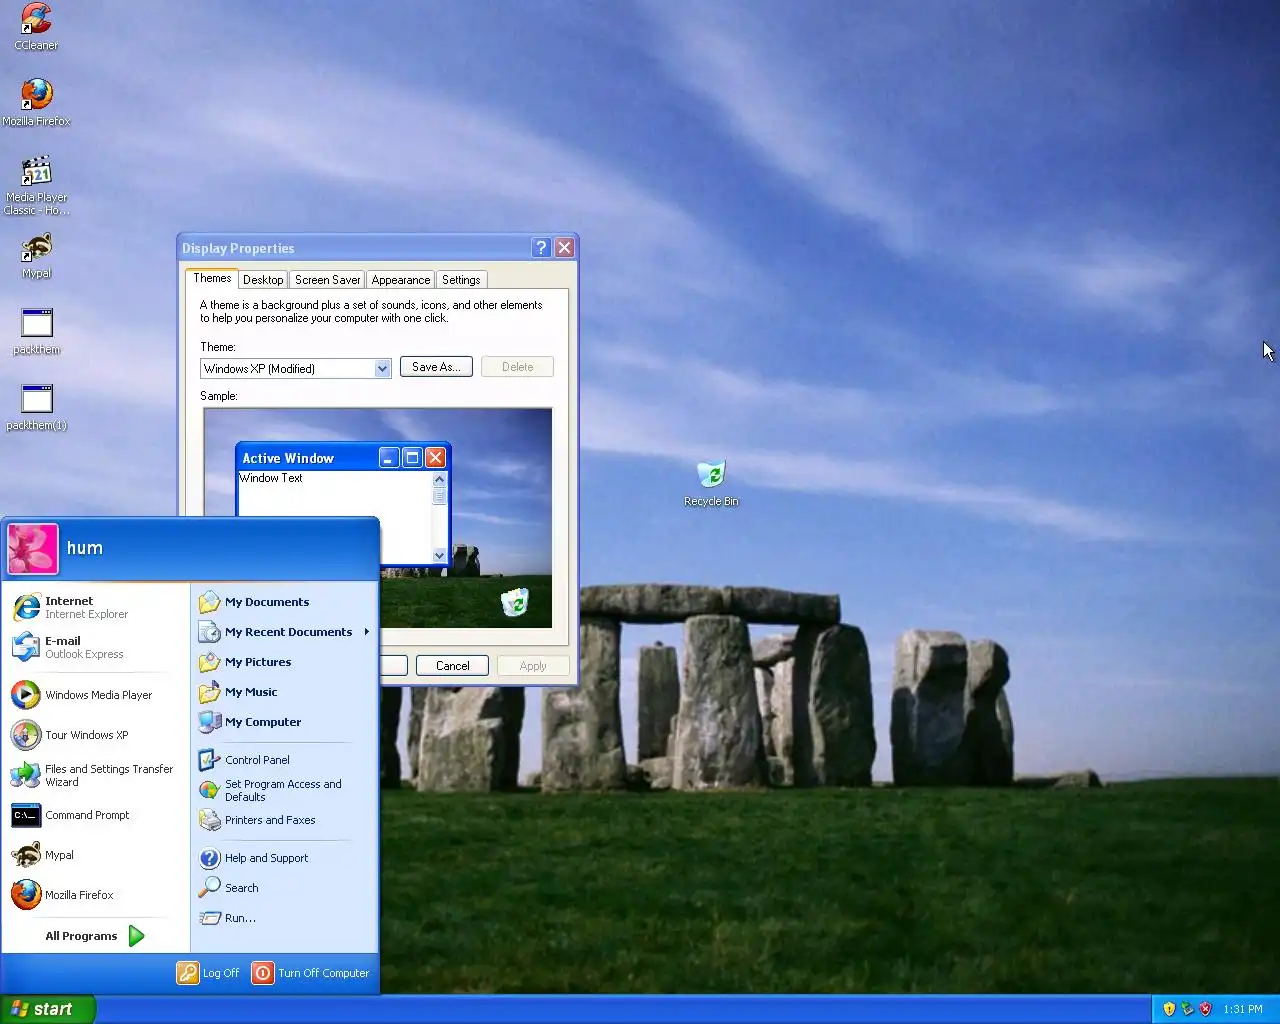Open Printers and Faxes
The height and width of the screenshot is (1024, 1280).
click(x=284, y=820)
